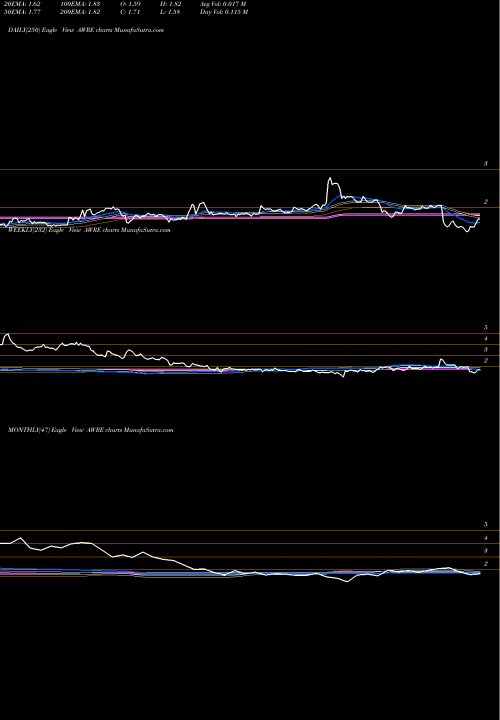Select the close price C: reading
This screenshot has width=500, height=720.
point(130,12)
